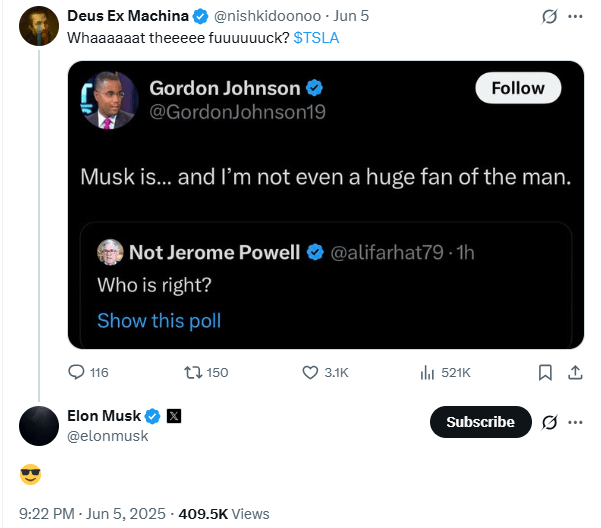Open more options on Elon Musk tweet
The image size is (601, 528).
click(x=575, y=422)
